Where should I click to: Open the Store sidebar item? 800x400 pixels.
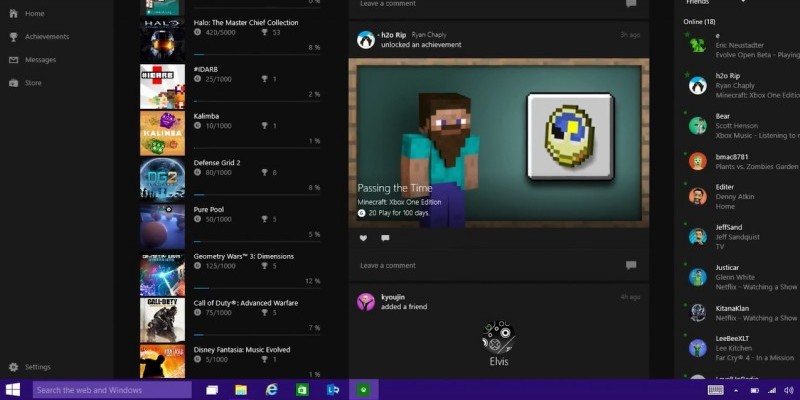click(33, 83)
